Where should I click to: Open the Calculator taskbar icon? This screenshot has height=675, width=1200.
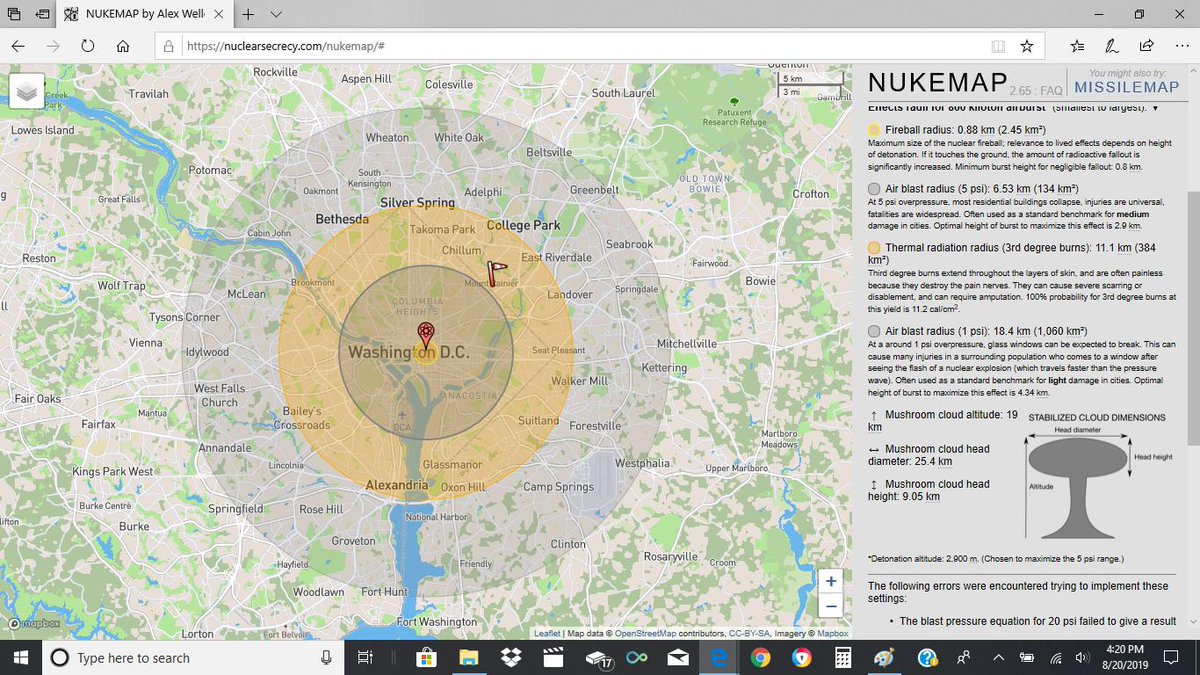click(x=843, y=658)
